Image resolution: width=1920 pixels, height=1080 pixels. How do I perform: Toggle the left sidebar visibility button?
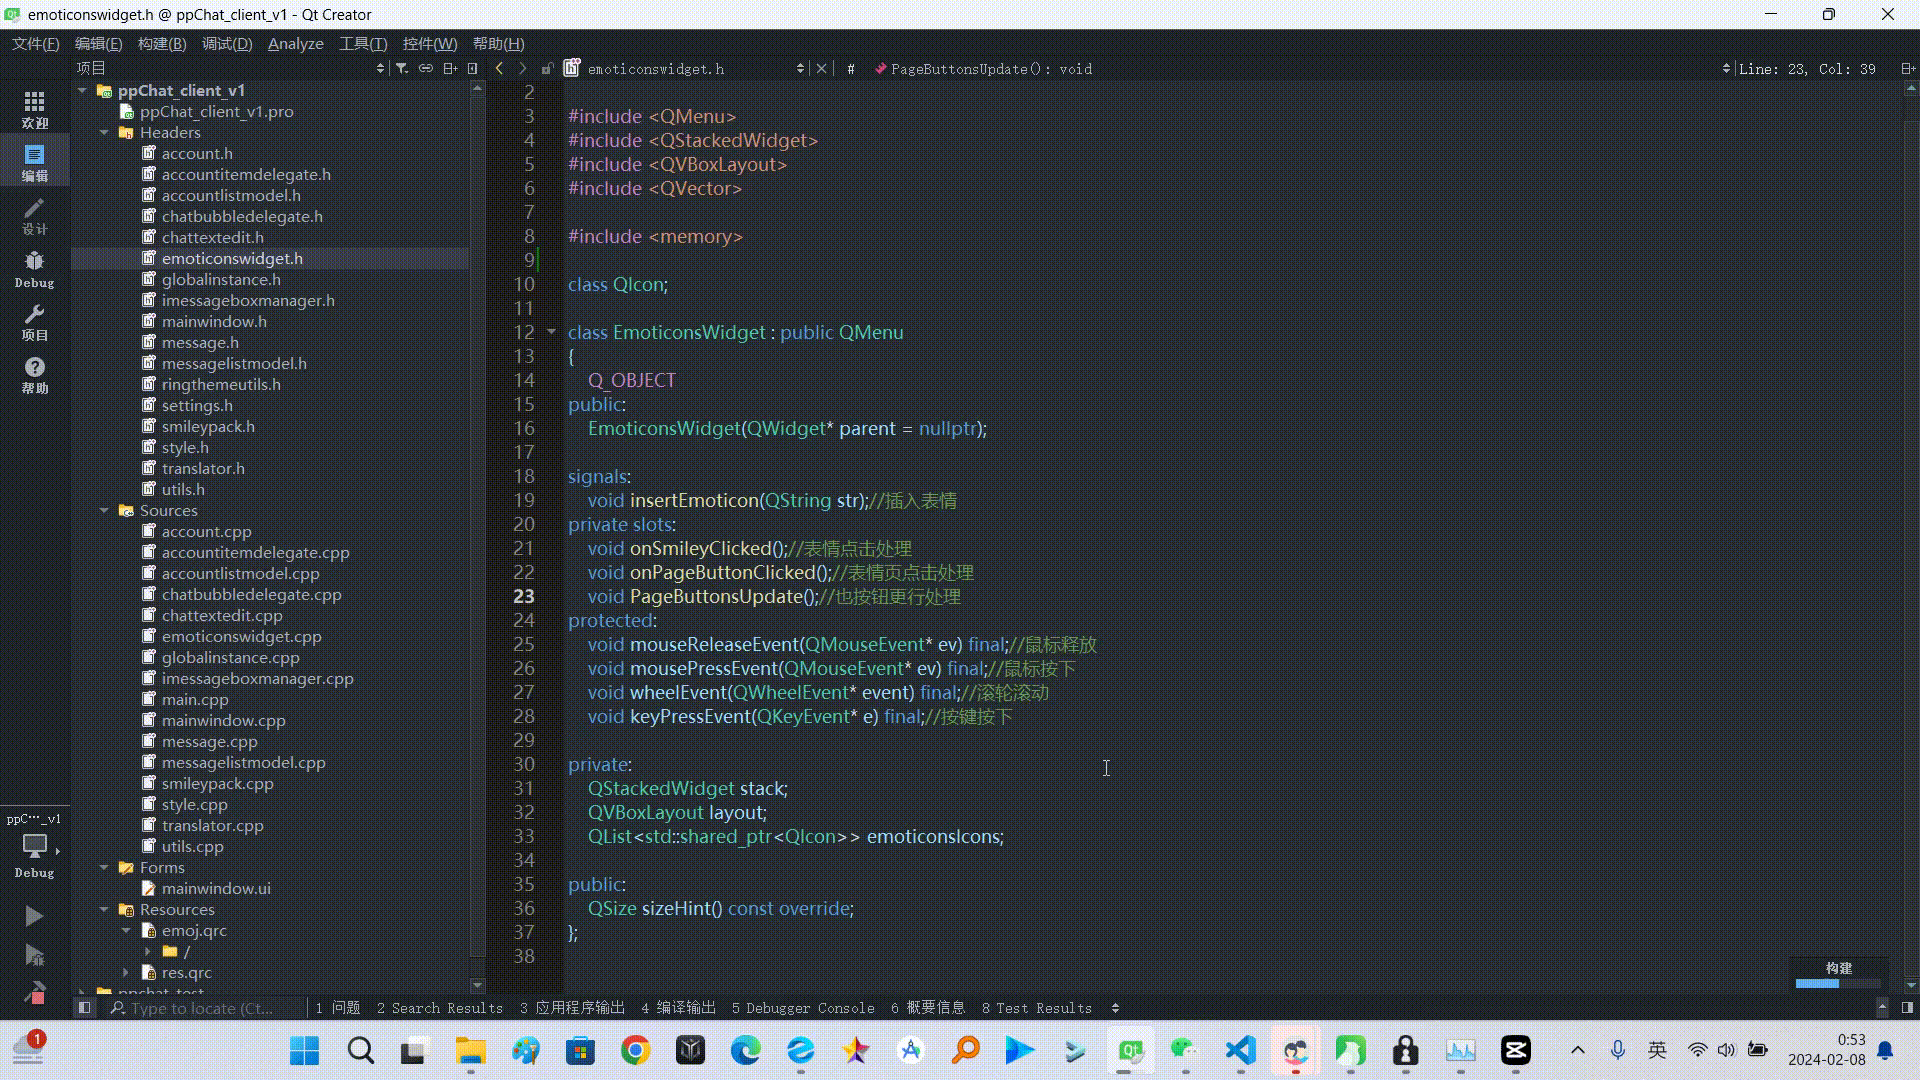point(85,1008)
